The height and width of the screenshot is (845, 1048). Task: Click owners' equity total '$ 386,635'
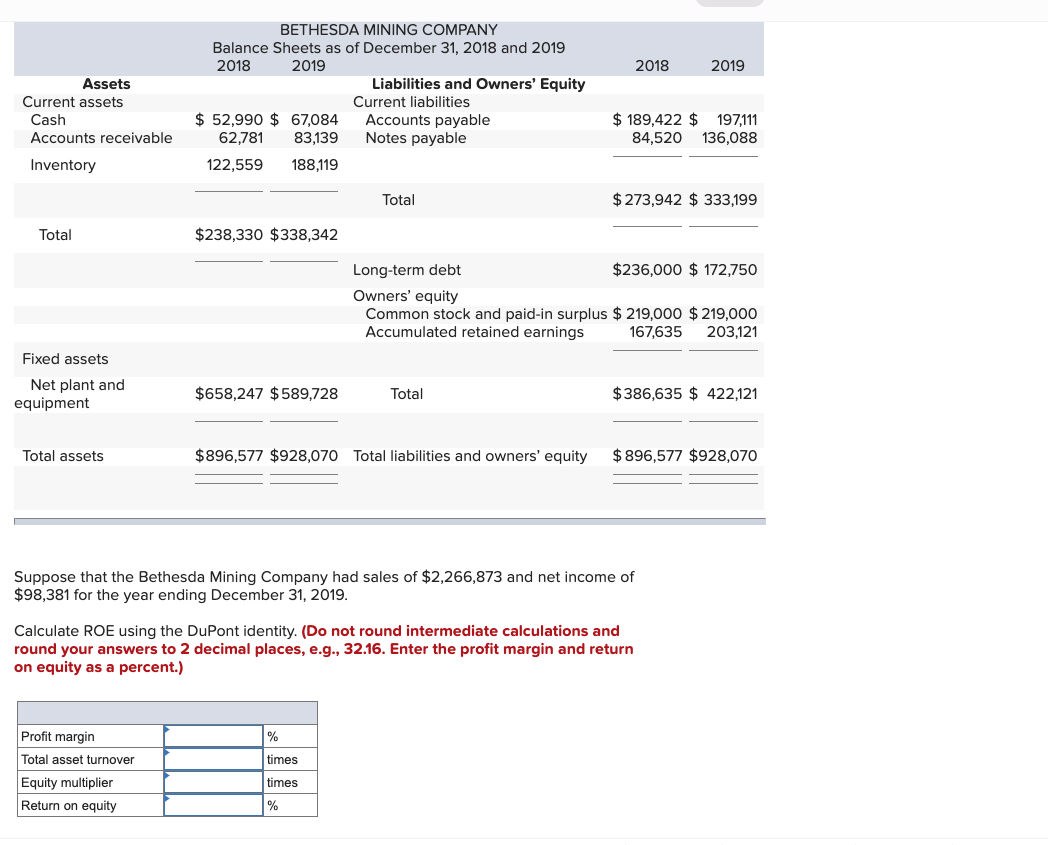point(648,394)
